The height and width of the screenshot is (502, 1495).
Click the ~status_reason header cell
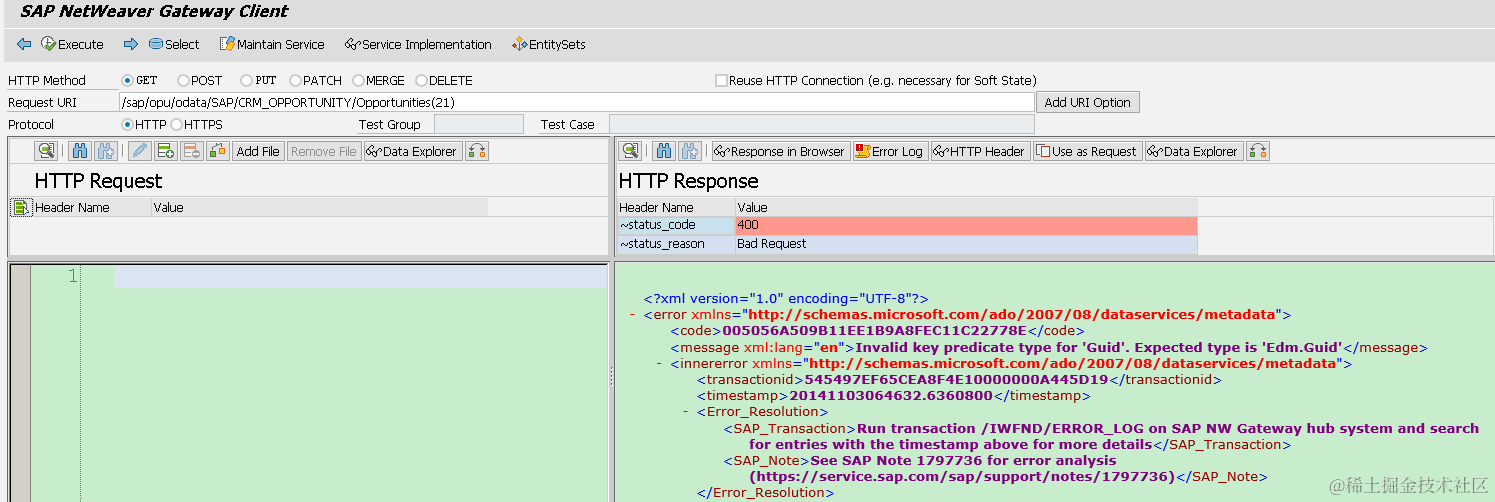coord(675,244)
